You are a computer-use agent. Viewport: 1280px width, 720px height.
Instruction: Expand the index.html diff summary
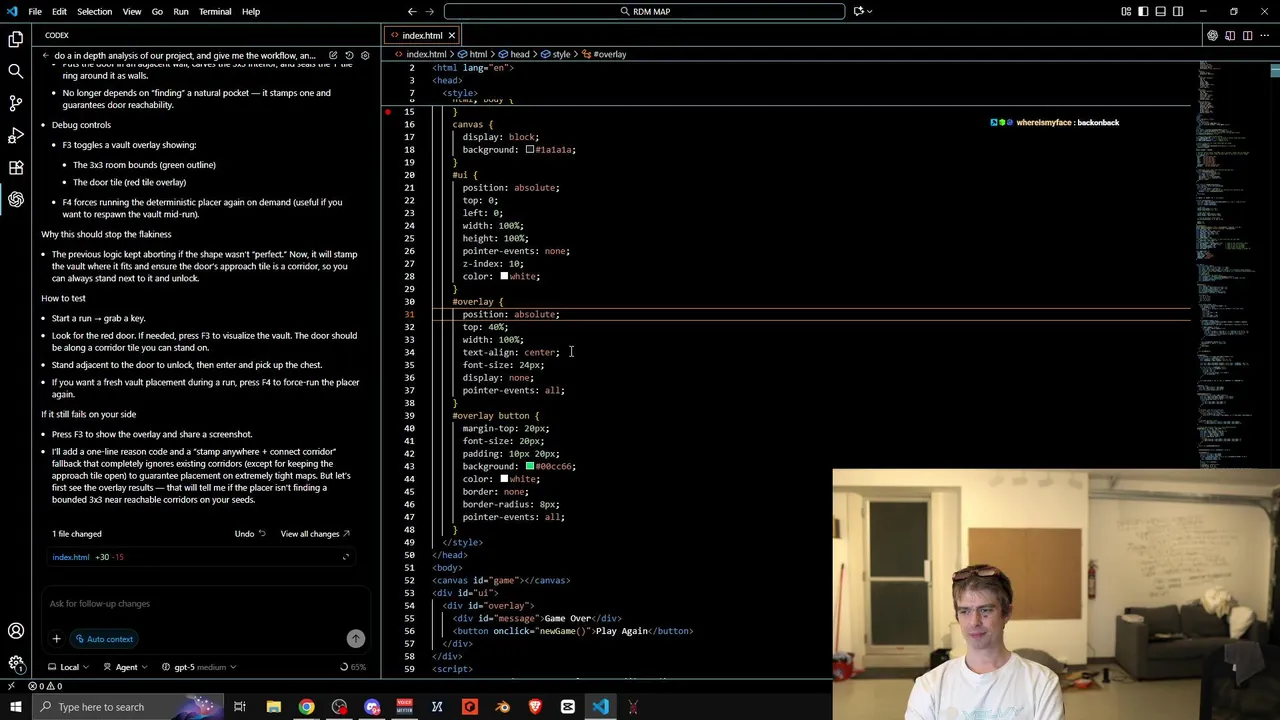346,557
